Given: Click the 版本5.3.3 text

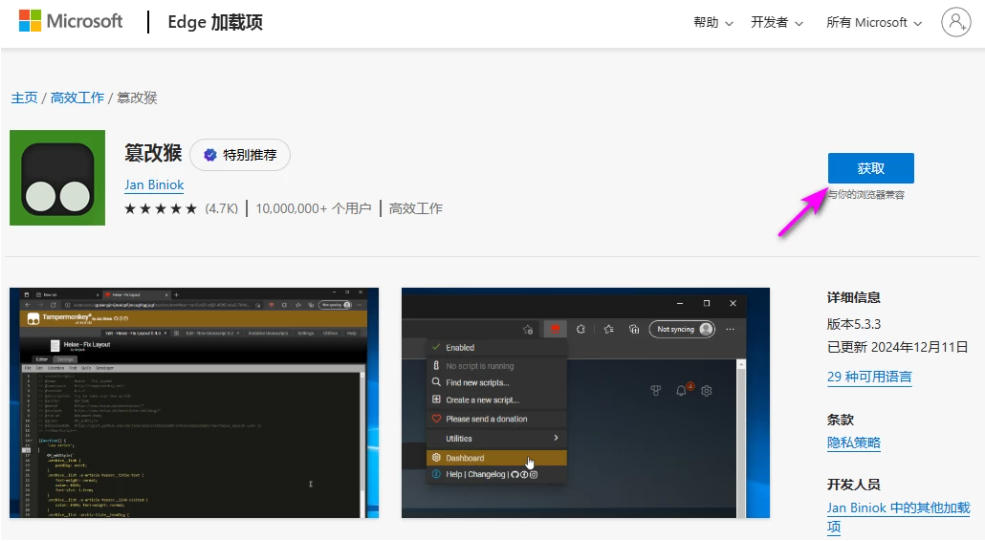Looking at the screenshot, I should point(854,324).
